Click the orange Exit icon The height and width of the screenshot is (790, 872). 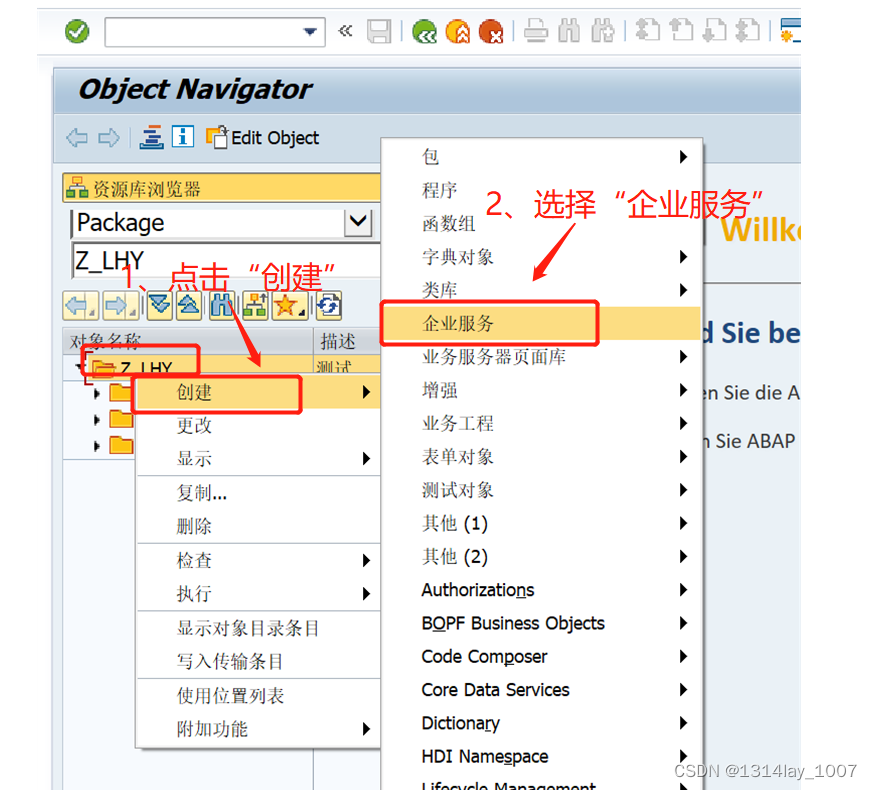[x=458, y=31]
